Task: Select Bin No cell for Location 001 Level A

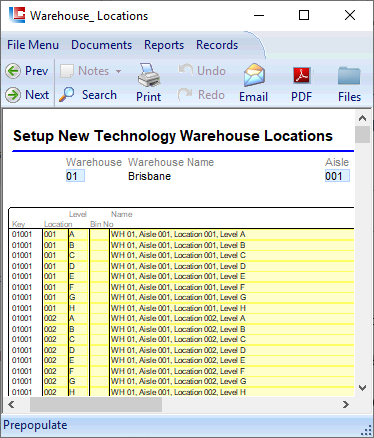Action: tap(99, 234)
